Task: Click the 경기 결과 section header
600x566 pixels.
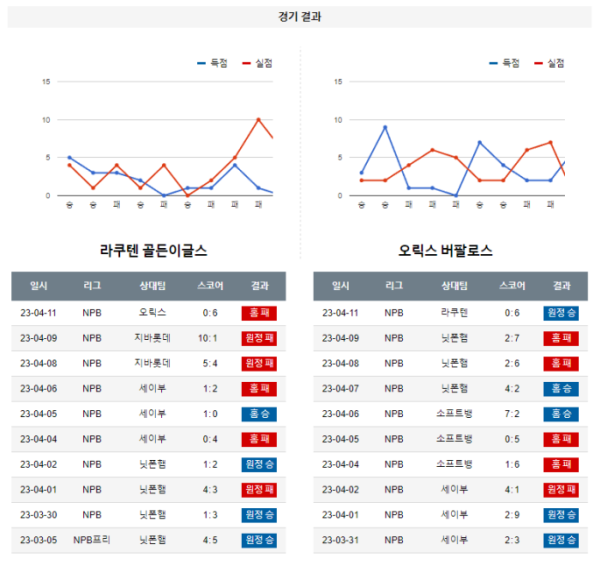Action: point(300,17)
